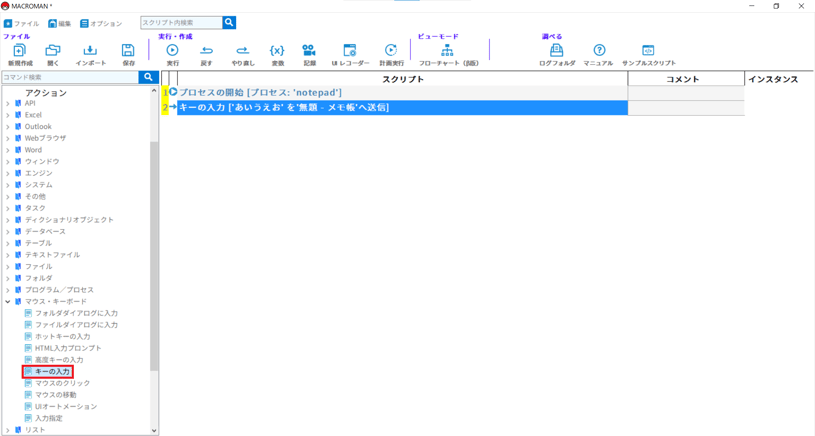Open the 編集 menu
Image resolution: width=815 pixels, height=436 pixels.
[59, 23]
